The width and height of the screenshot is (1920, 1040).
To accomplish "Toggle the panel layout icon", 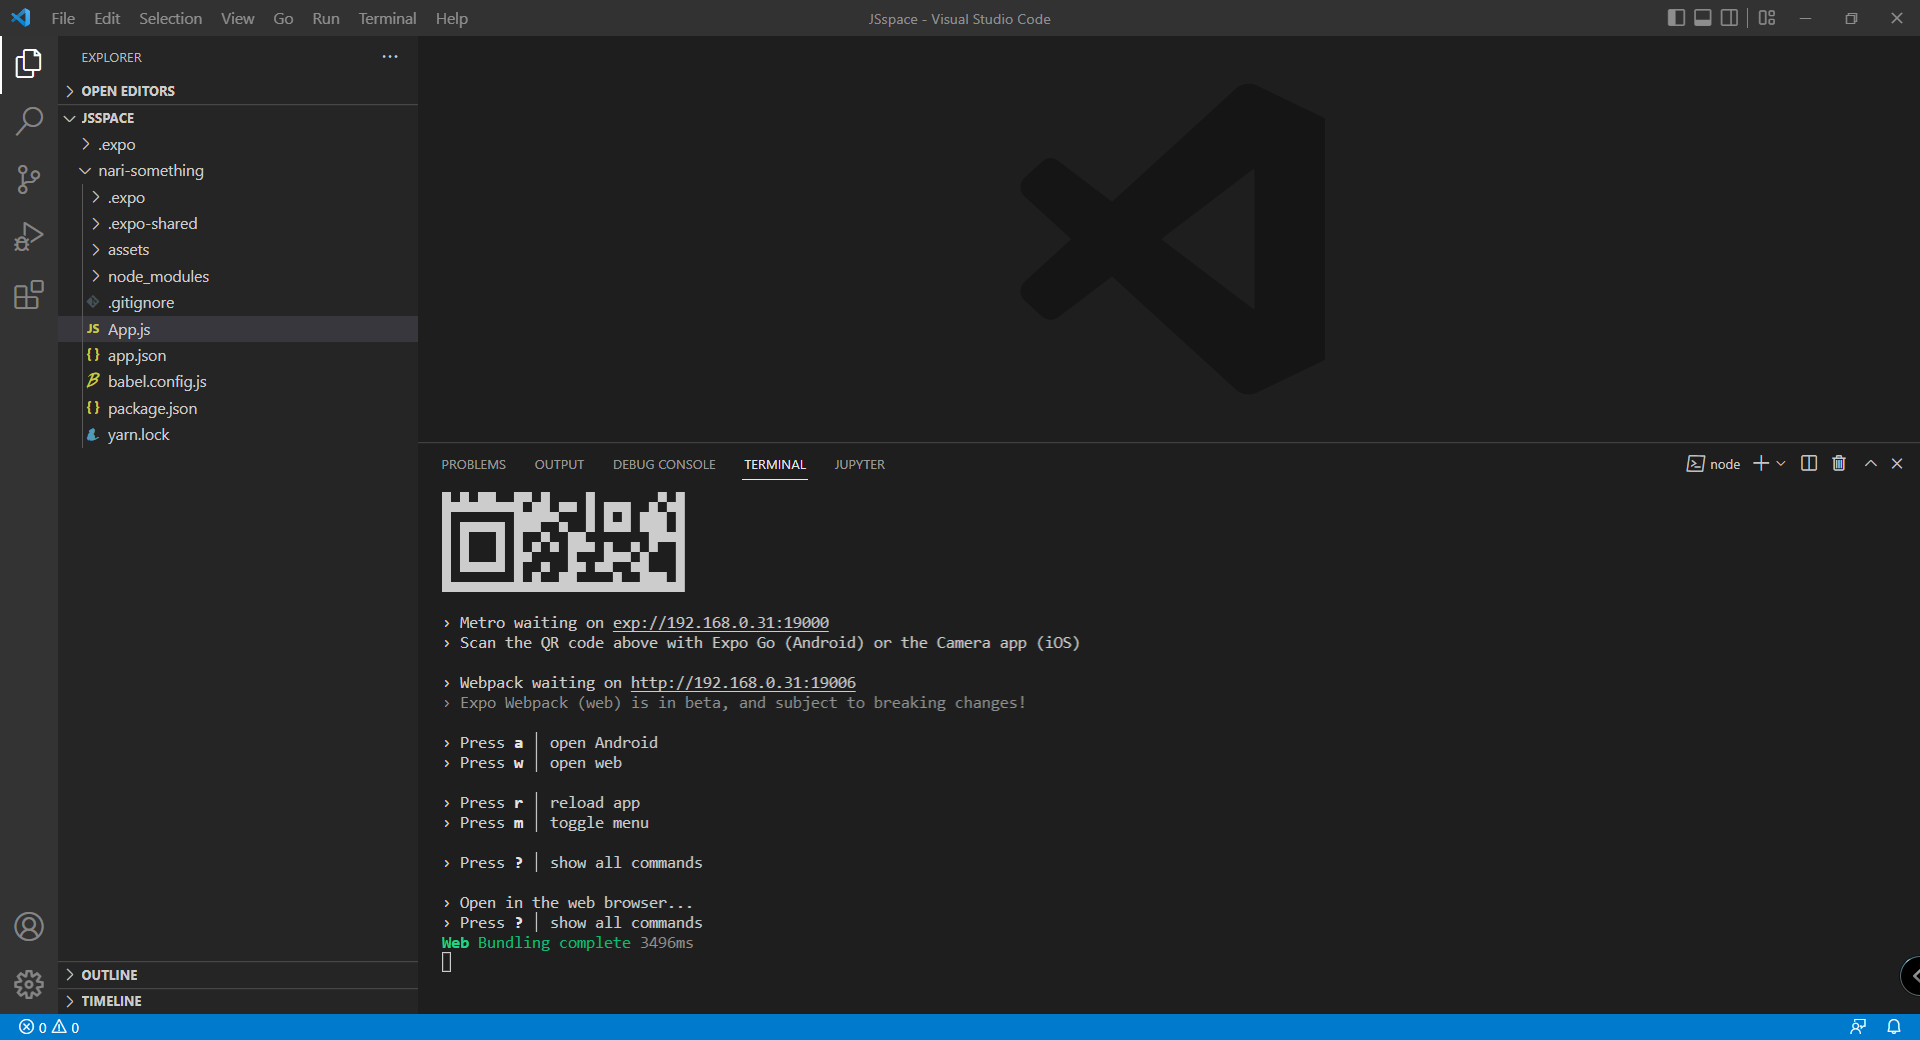I will (1702, 18).
